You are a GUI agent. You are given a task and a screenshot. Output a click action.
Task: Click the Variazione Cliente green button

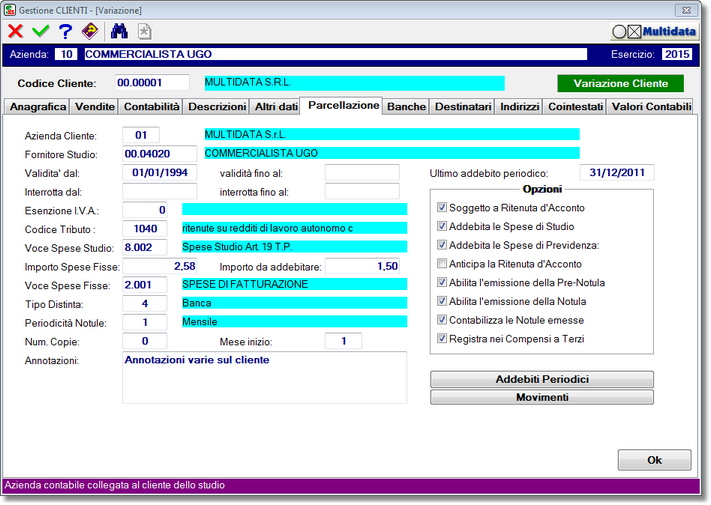(620, 83)
